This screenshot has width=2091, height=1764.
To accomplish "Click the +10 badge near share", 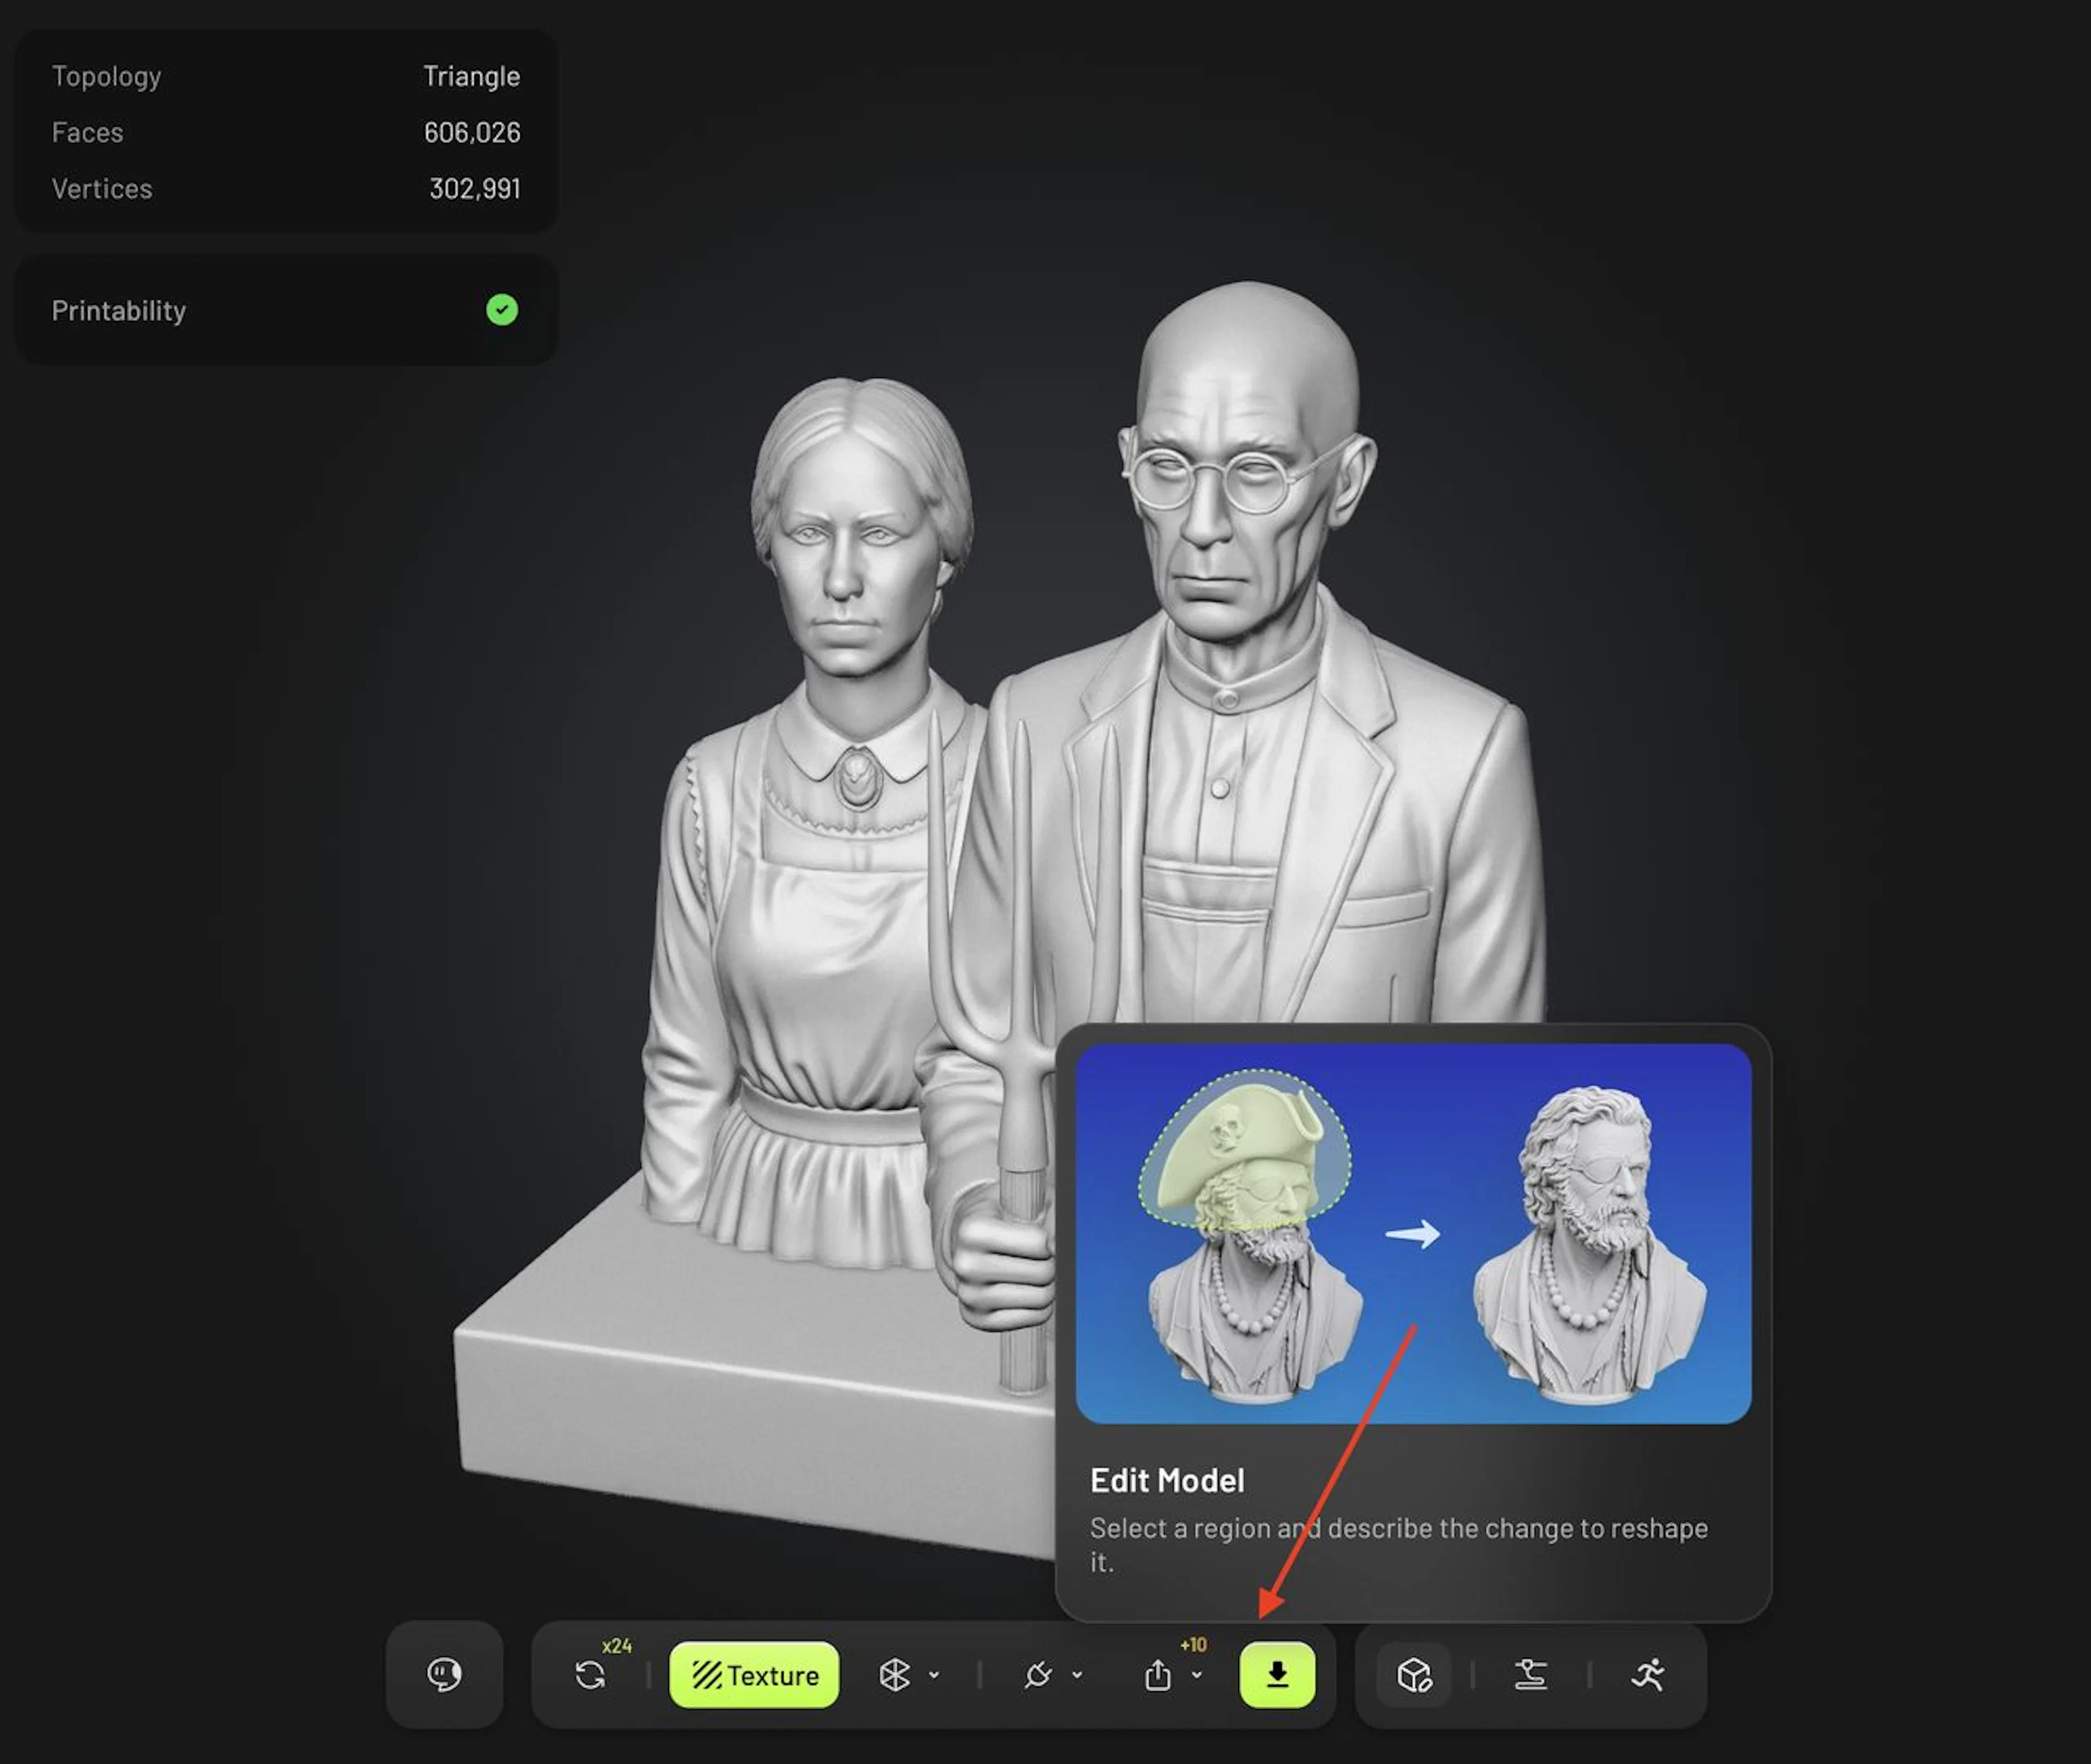I will 1193,1645.
